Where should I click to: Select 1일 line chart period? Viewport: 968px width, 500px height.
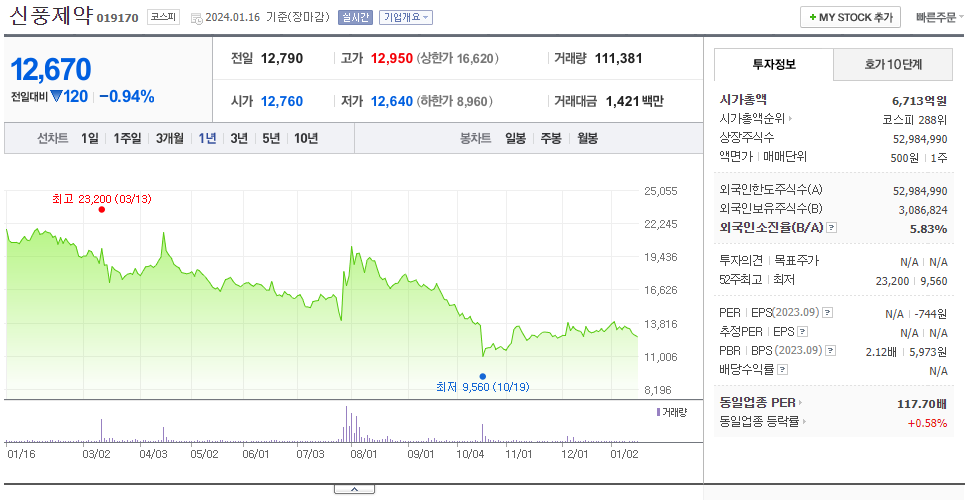90,138
